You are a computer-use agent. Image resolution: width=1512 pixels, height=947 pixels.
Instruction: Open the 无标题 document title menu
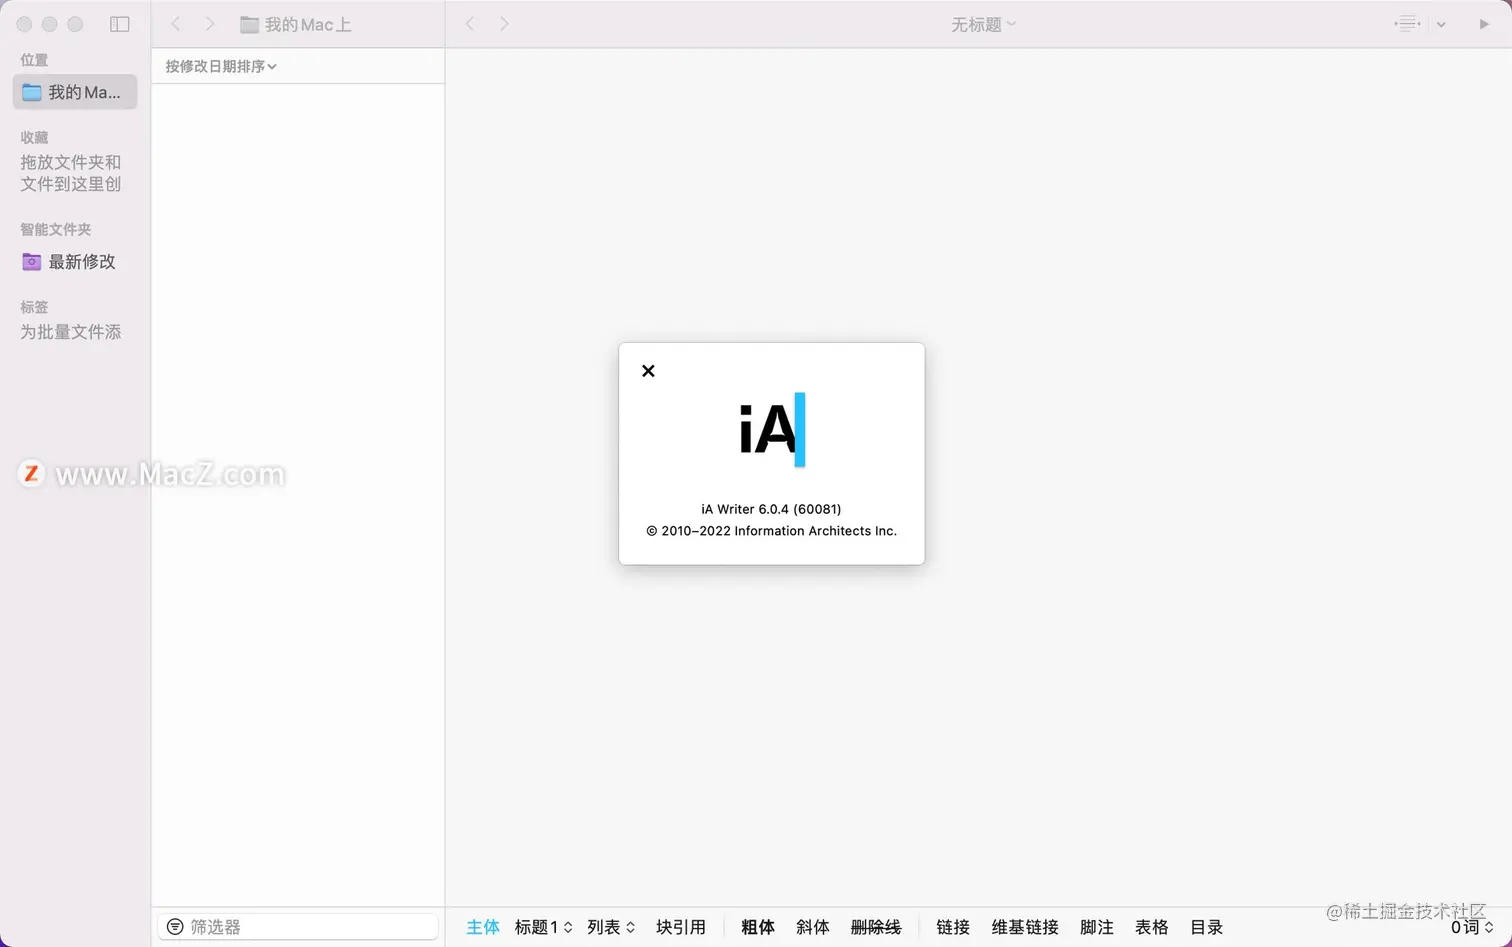[x=984, y=25]
